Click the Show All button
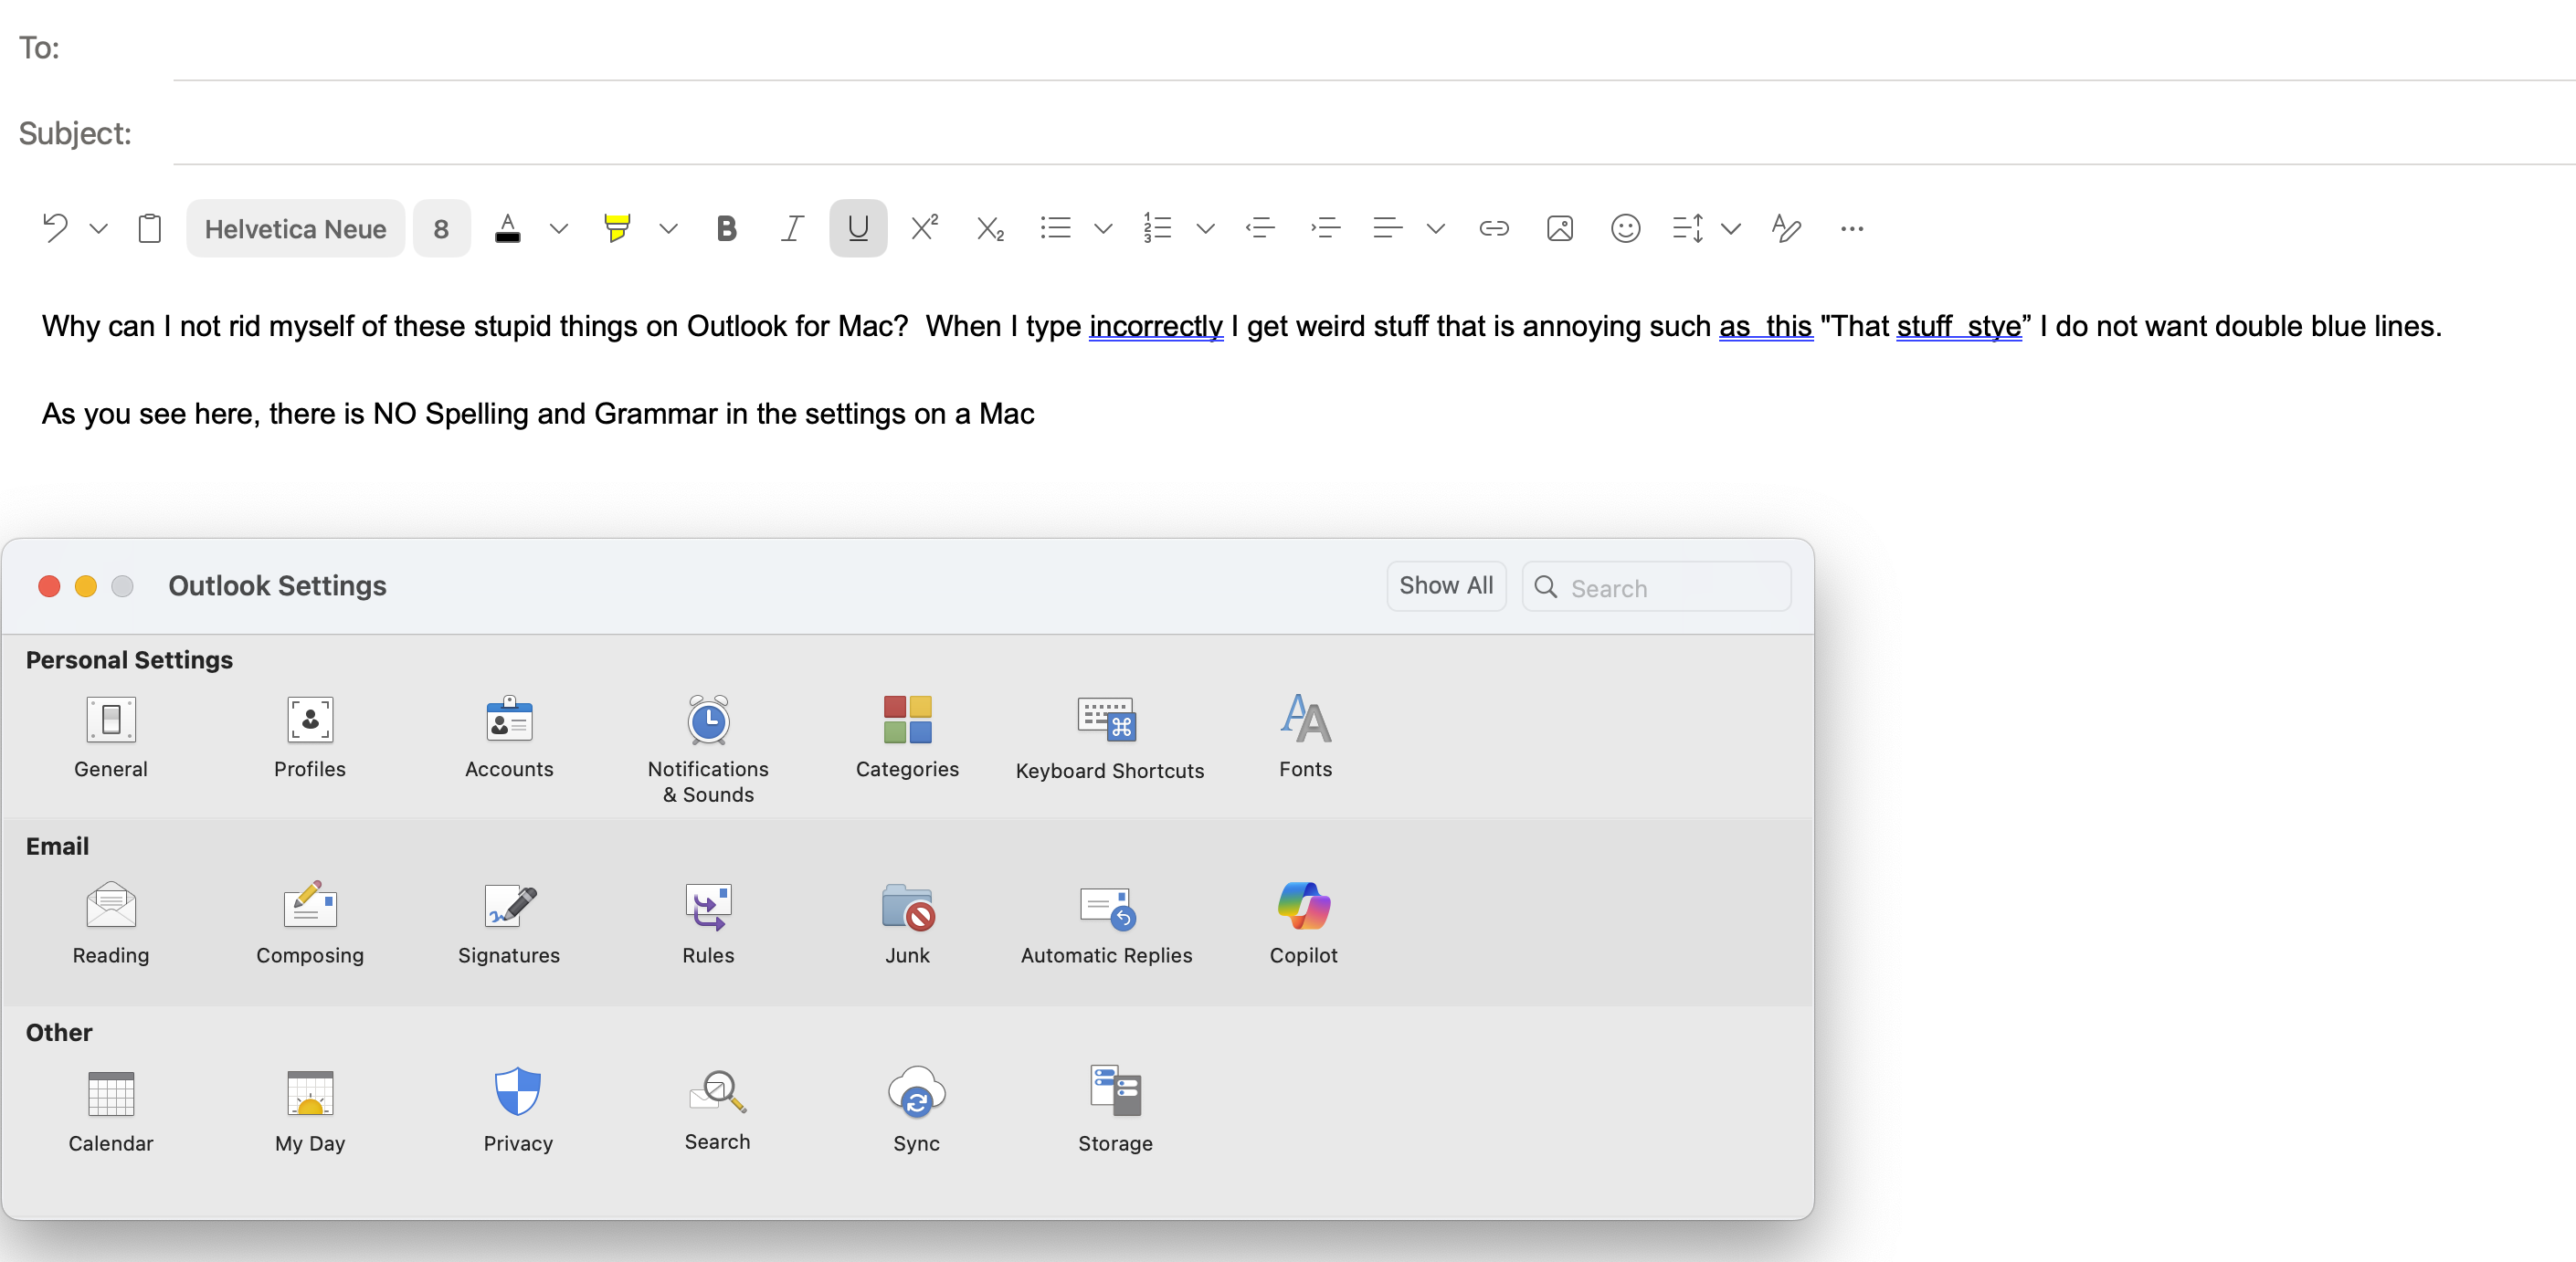This screenshot has height=1262, width=2576. click(1446, 586)
